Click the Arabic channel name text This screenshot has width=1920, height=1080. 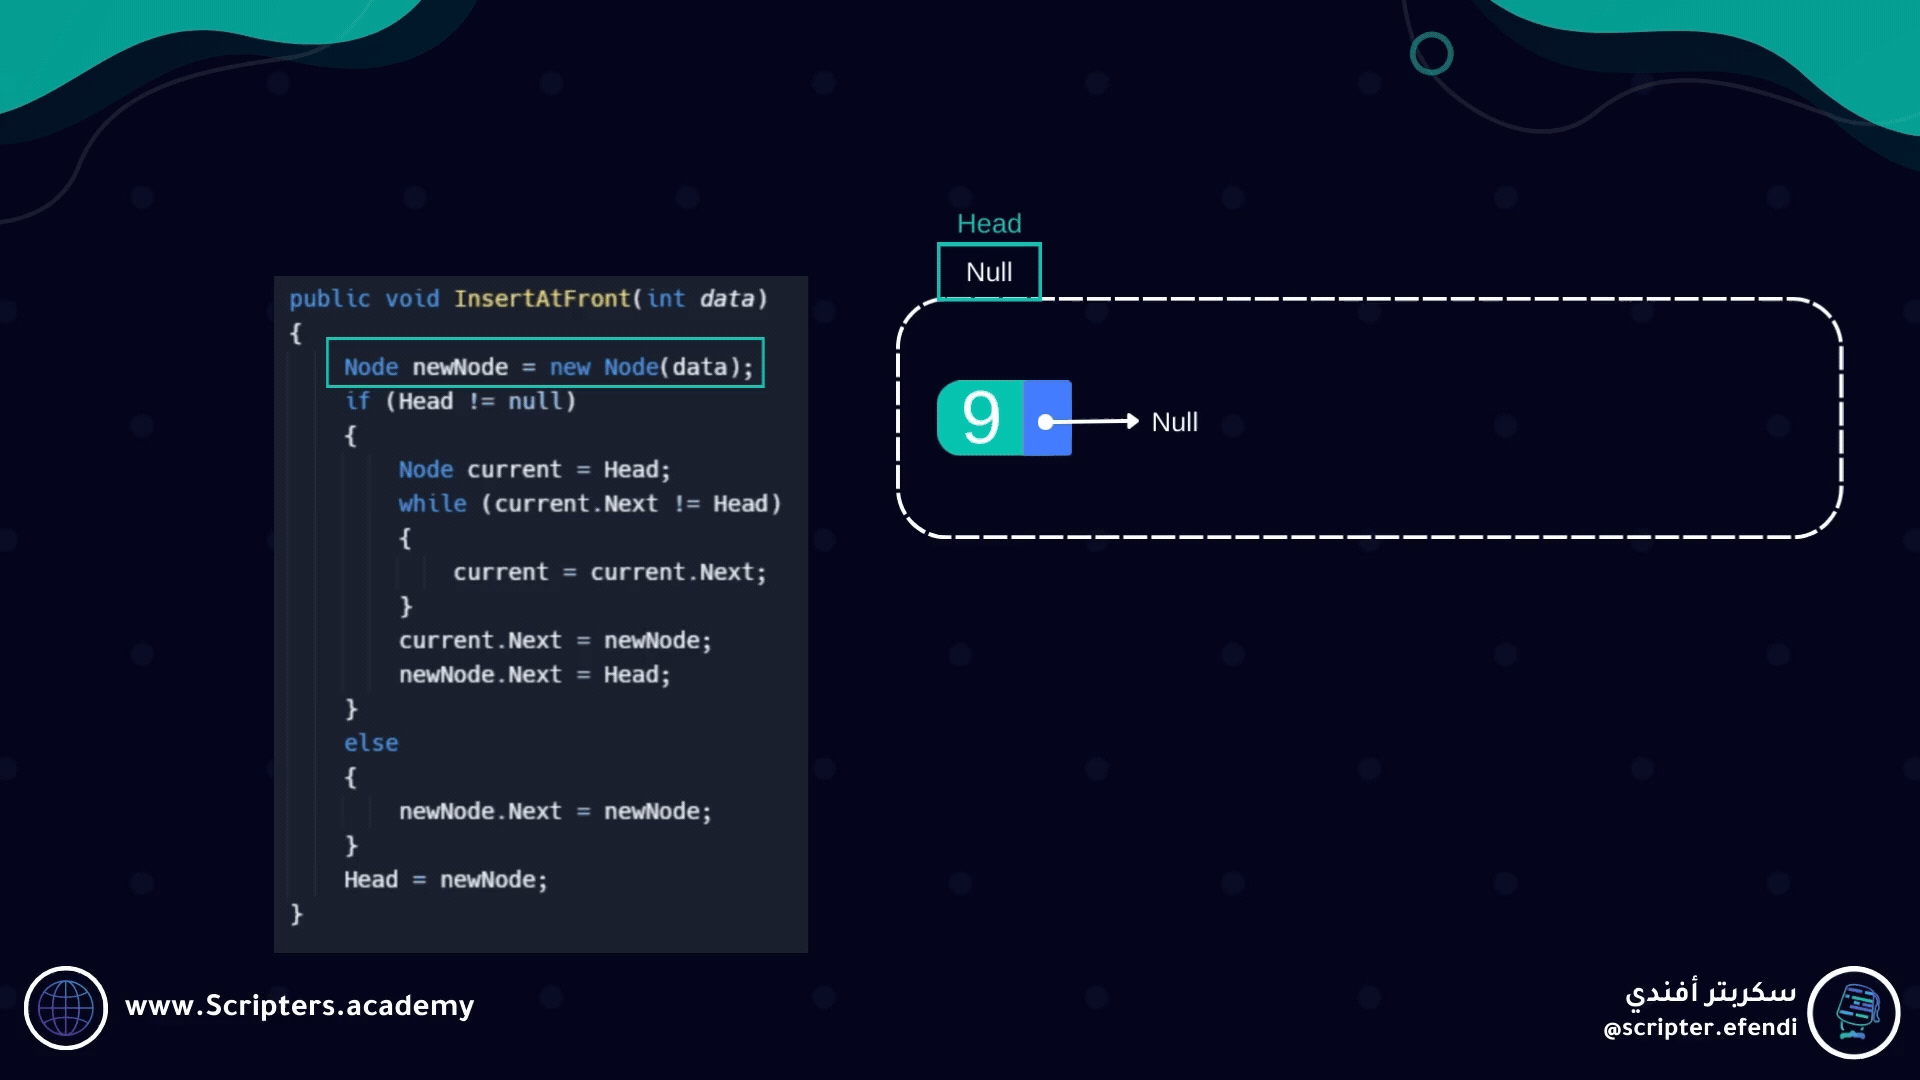click(x=1710, y=992)
